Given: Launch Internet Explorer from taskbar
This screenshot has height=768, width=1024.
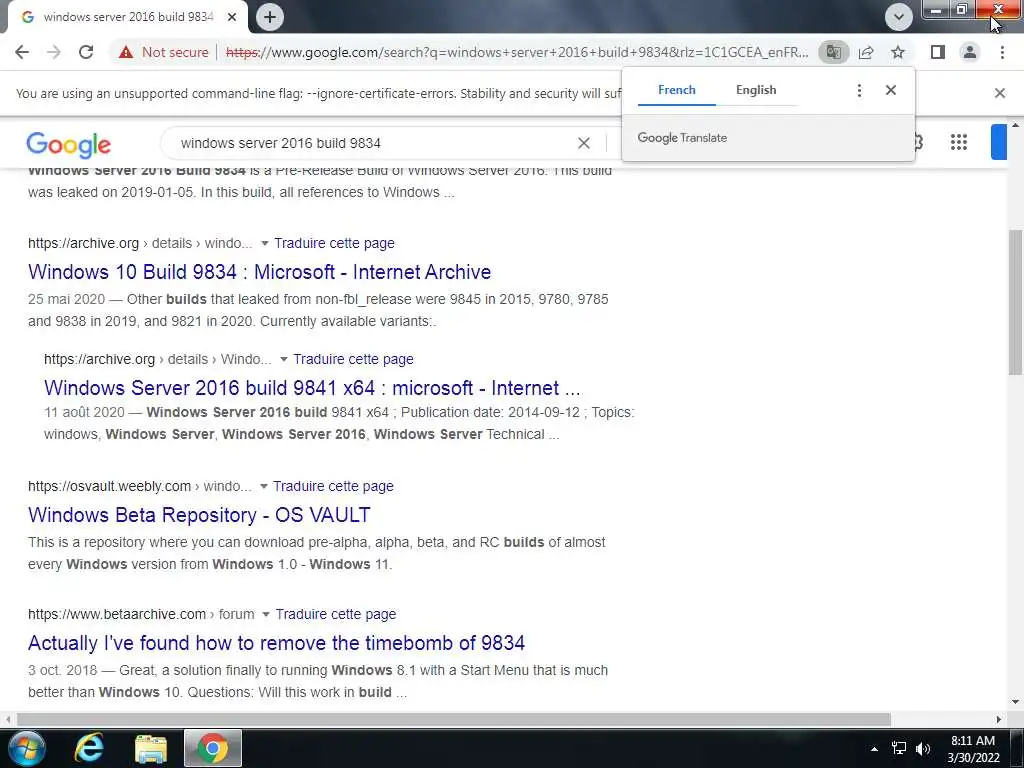Looking at the screenshot, I should [x=89, y=748].
